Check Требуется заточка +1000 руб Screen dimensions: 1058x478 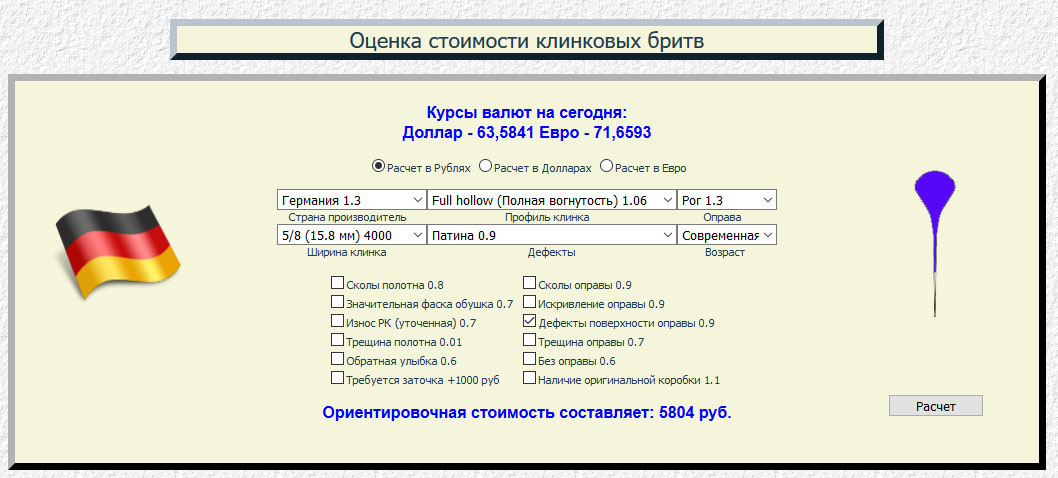pos(338,379)
